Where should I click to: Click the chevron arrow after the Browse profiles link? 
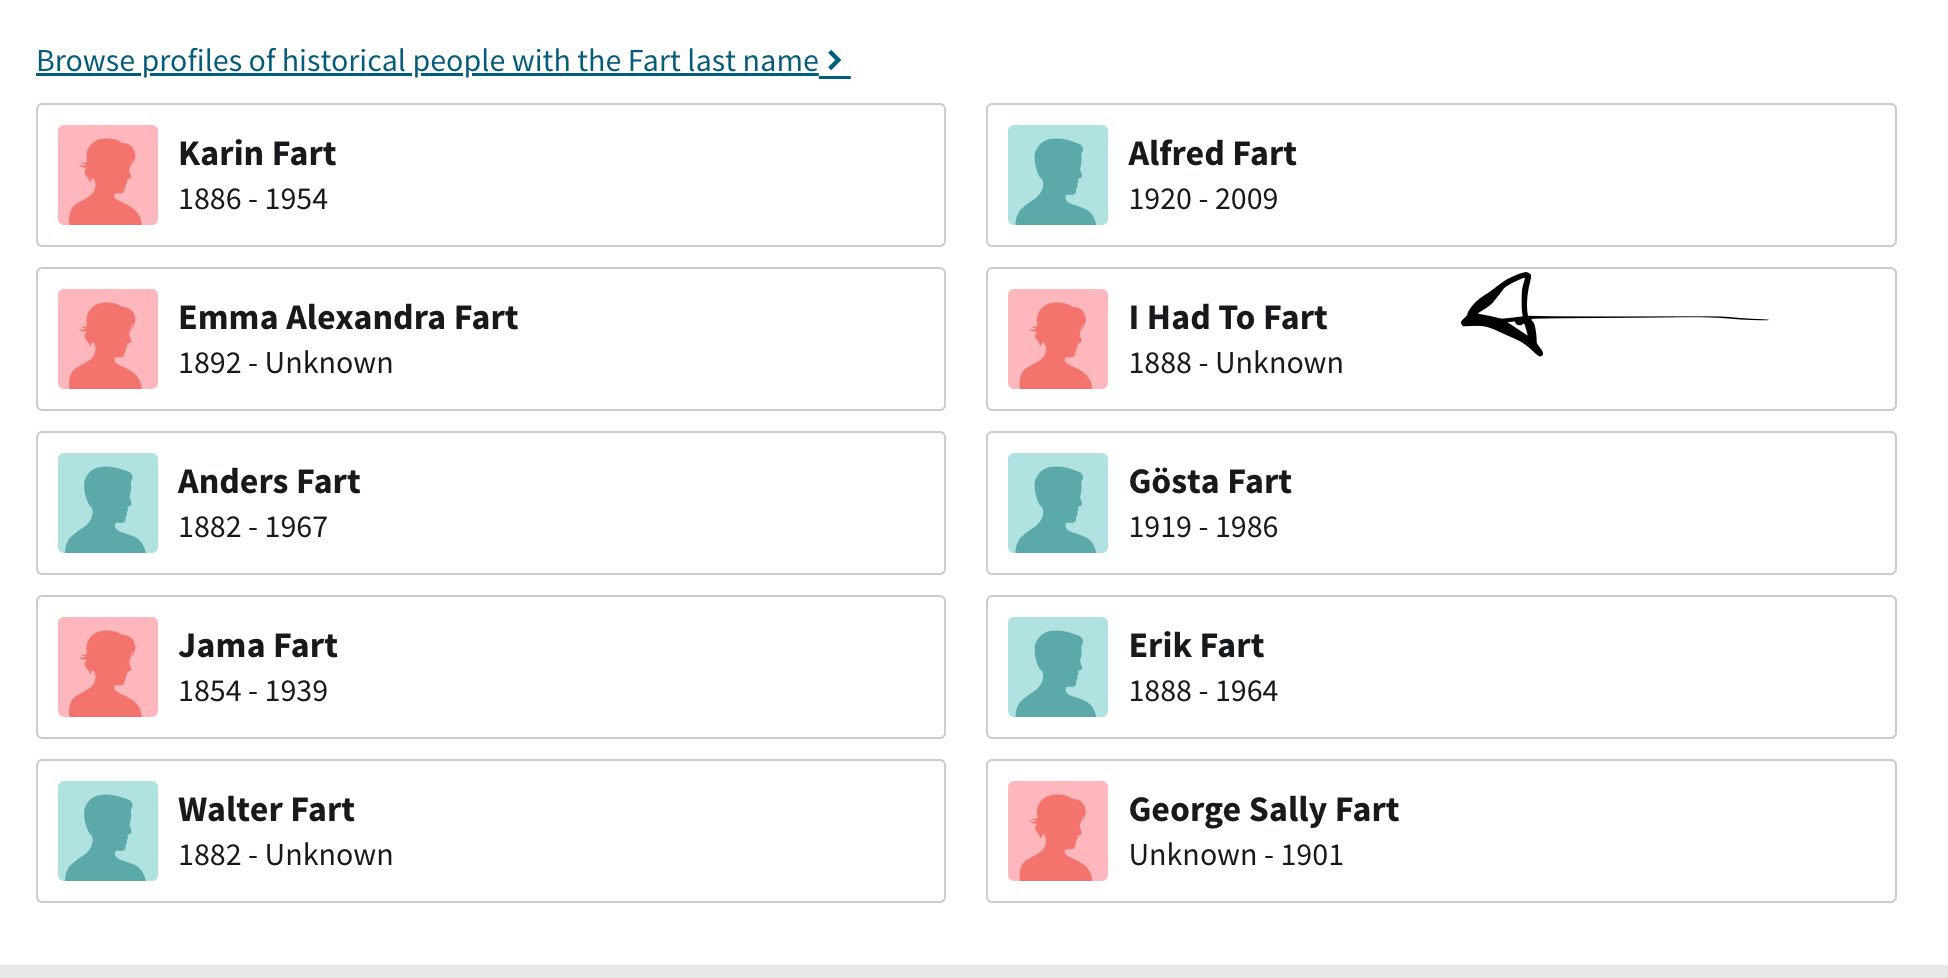point(835,61)
